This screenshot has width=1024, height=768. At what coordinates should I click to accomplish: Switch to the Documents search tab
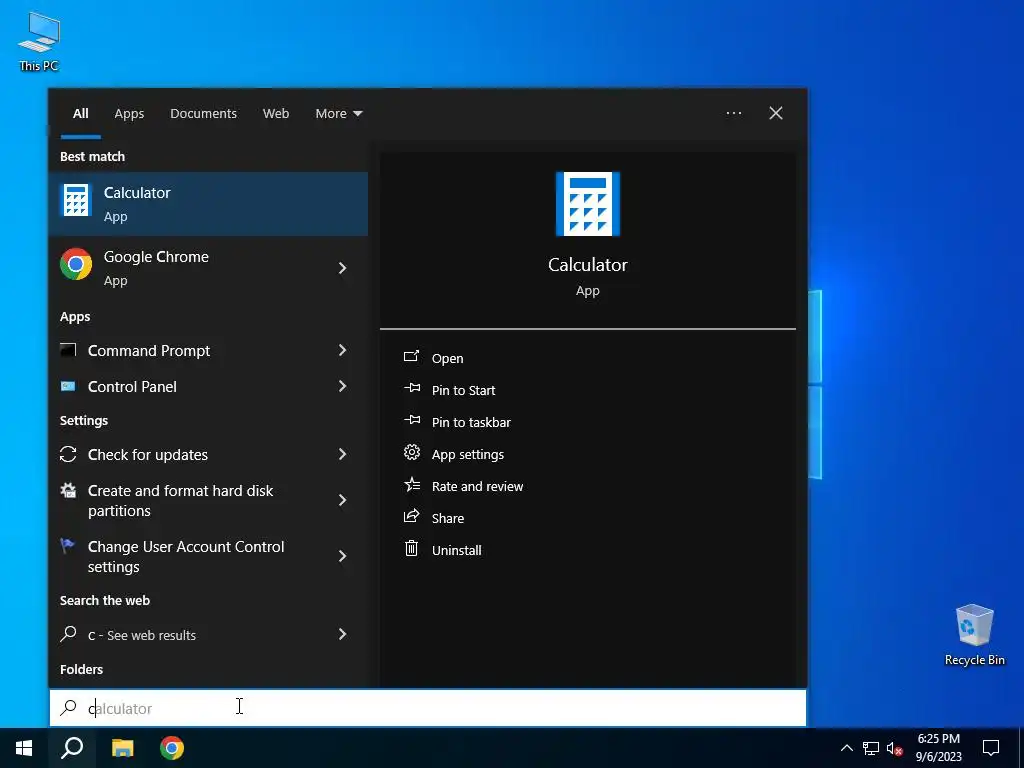click(x=203, y=114)
